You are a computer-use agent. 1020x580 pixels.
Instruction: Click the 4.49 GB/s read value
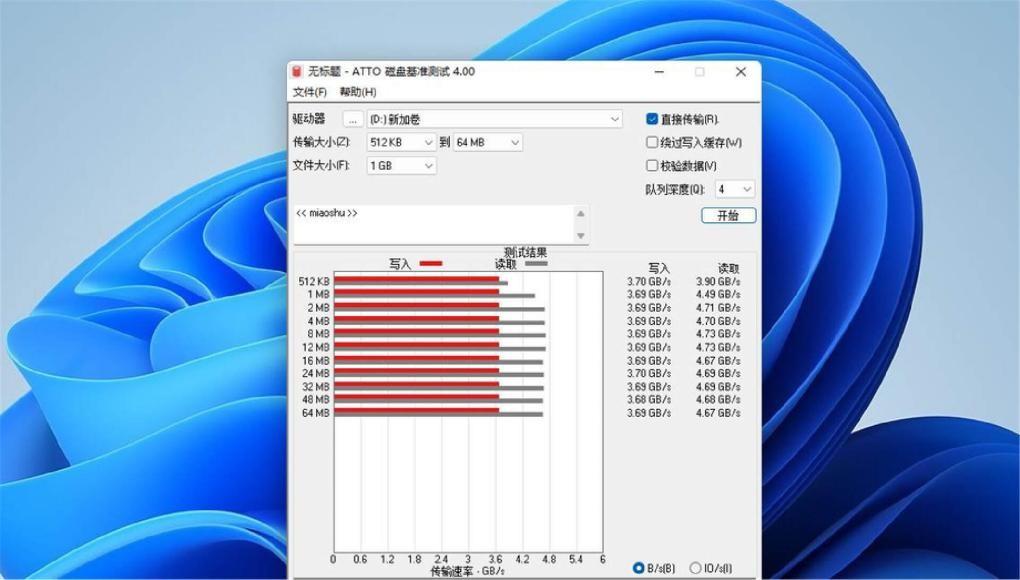pos(718,295)
